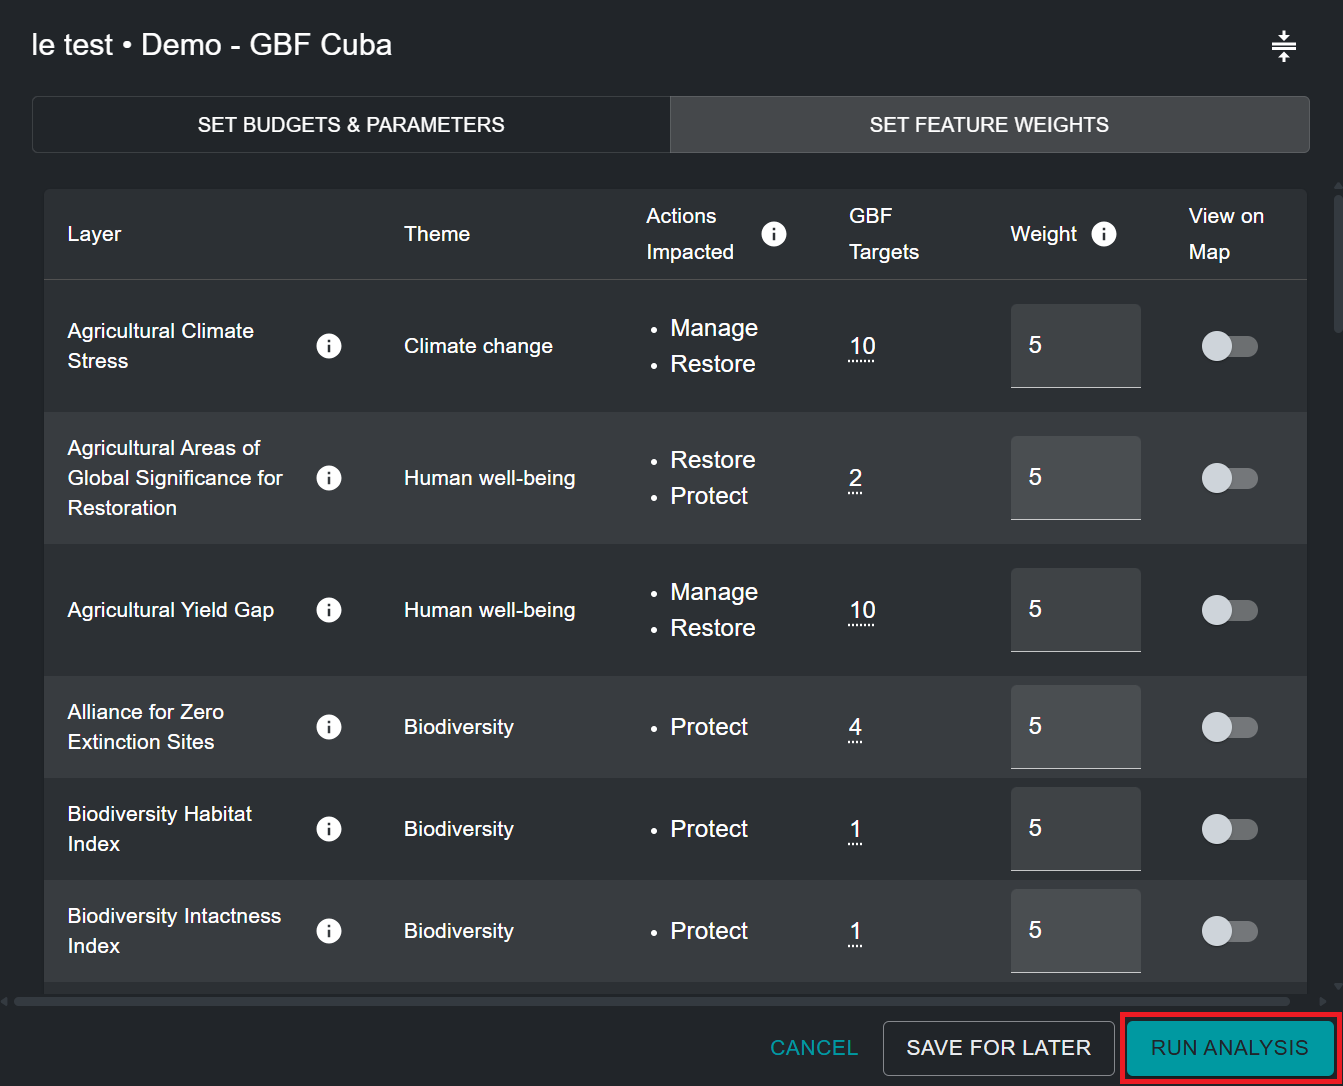Screen dimensions: 1343x1086
Task: Click the horizontal scrollbar below the table
Action: click(x=650, y=1001)
